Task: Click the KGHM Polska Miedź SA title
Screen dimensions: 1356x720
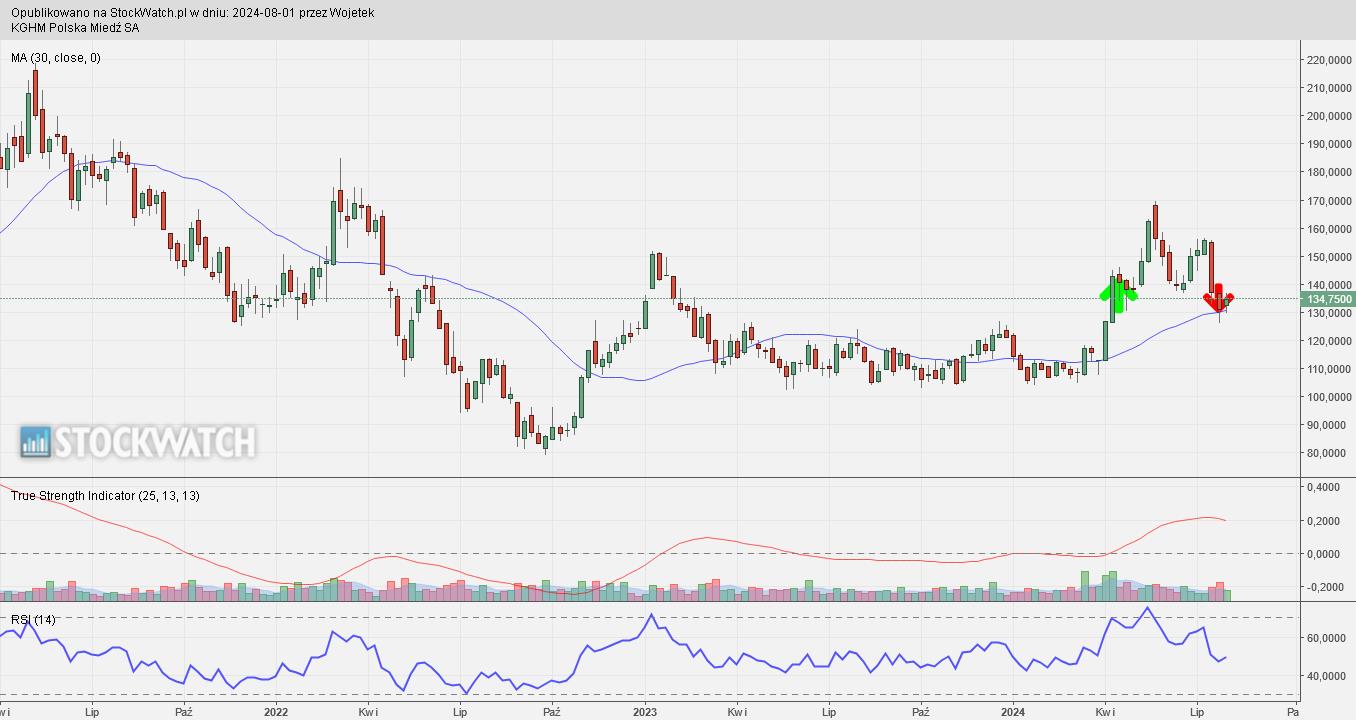Action: point(75,28)
